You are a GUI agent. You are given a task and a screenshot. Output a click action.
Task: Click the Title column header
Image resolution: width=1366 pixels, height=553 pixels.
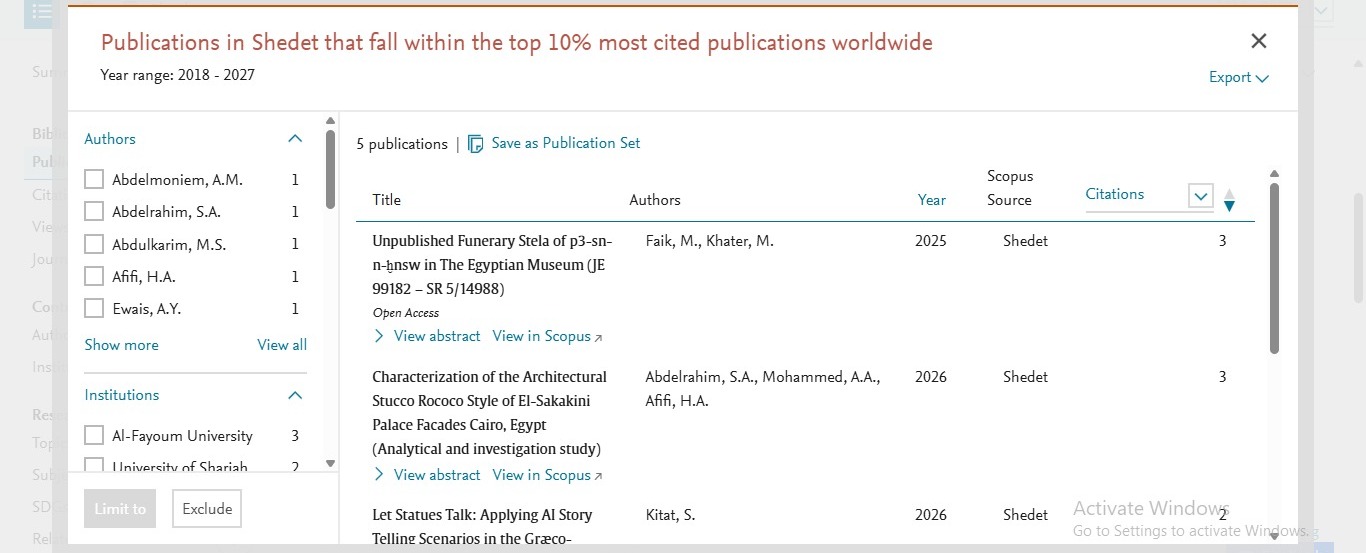point(386,200)
